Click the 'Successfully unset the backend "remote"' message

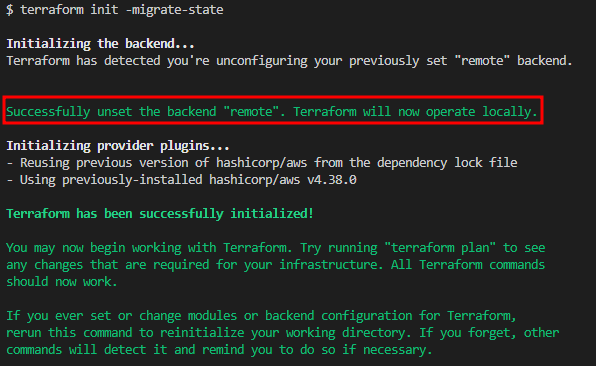tap(272, 112)
